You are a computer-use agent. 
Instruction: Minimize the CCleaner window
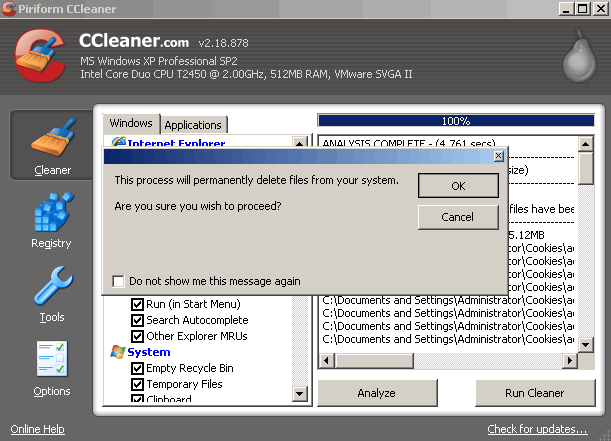tap(566, 9)
